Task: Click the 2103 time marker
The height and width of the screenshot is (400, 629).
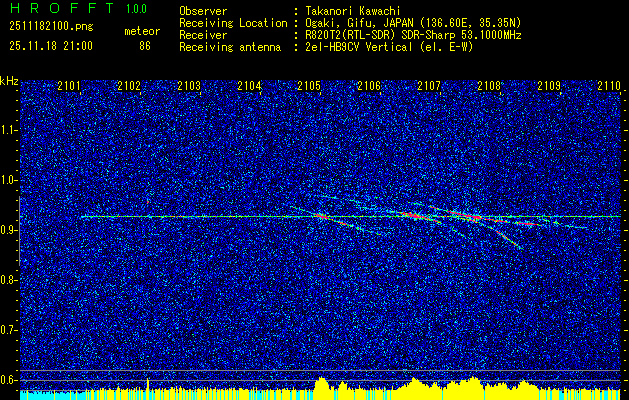Action: [x=189, y=85]
